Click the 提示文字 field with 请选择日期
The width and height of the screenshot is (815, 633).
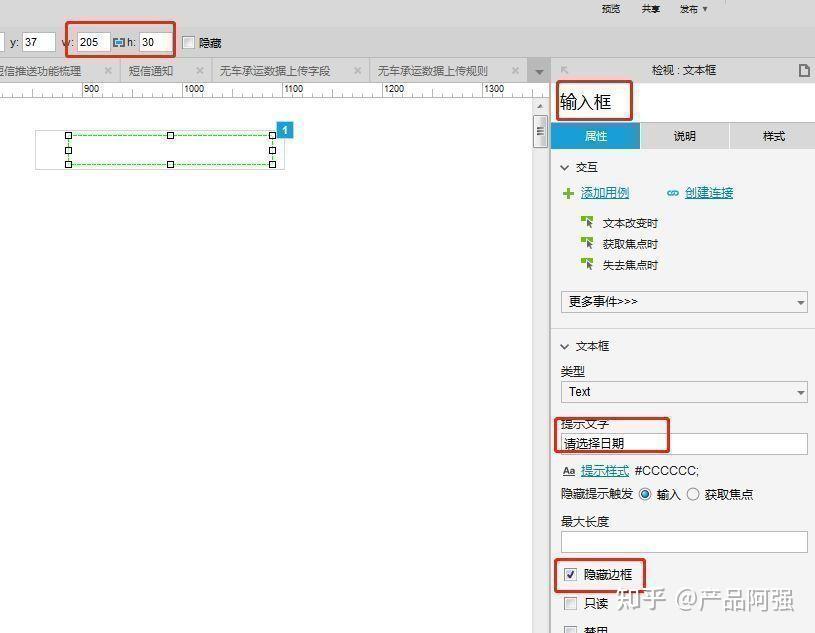tap(684, 443)
